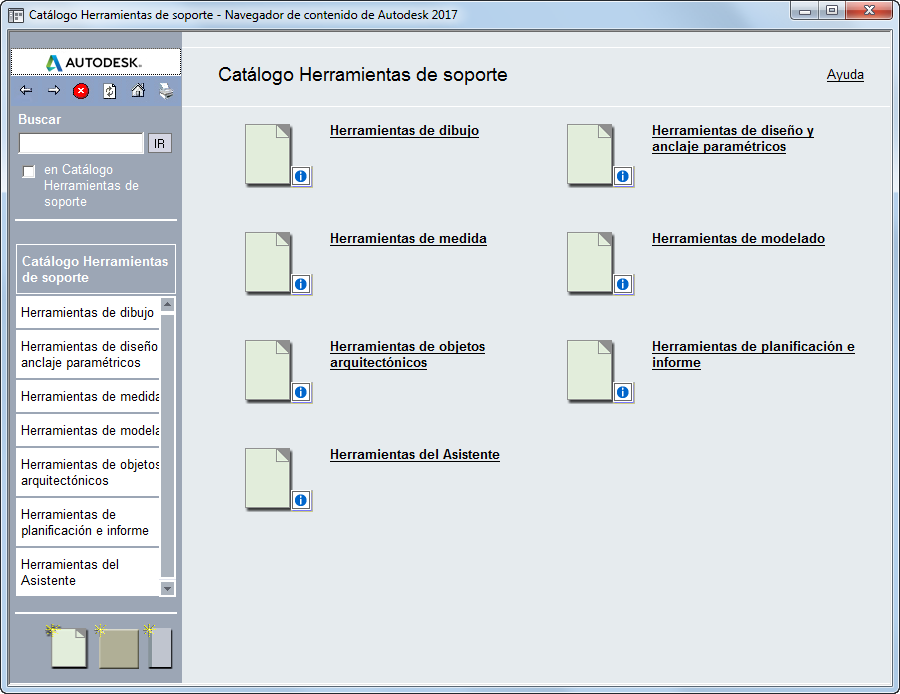The height and width of the screenshot is (694, 900).
Task: Minimize the Navegador de contenido window
Action: coord(805,11)
